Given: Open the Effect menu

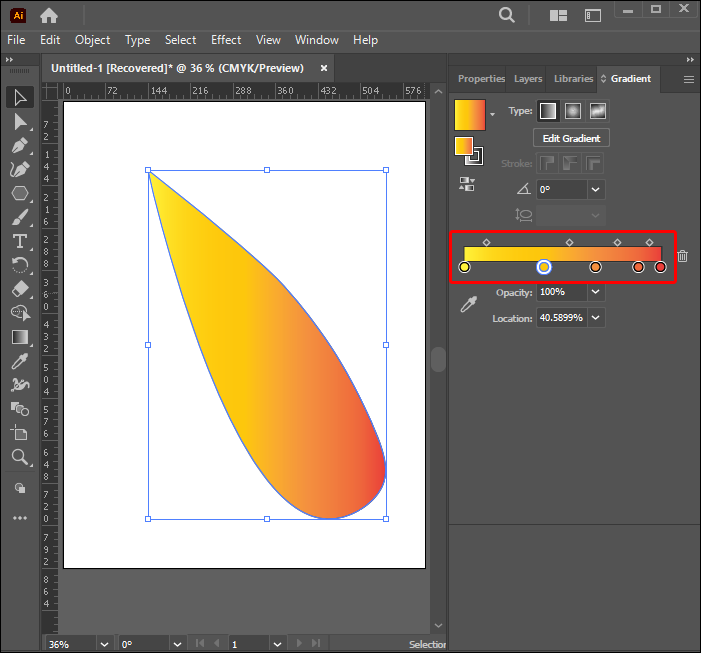Looking at the screenshot, I should (226, 40).
